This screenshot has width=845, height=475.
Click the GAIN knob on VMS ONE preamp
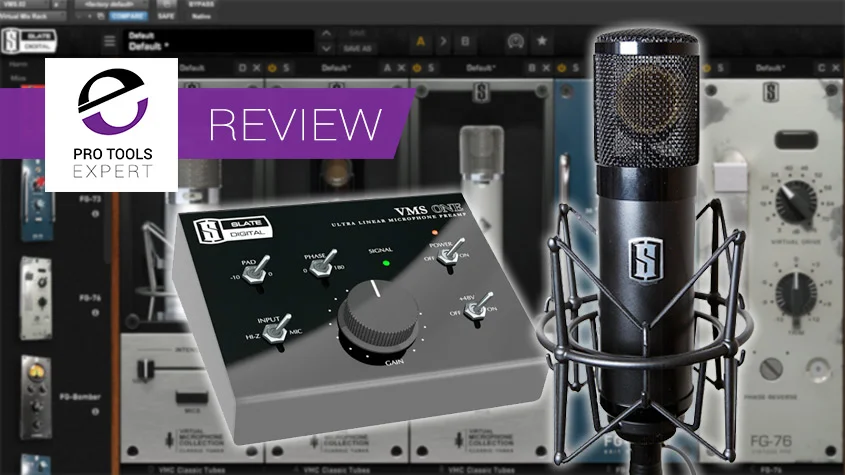tap(379, 316)
